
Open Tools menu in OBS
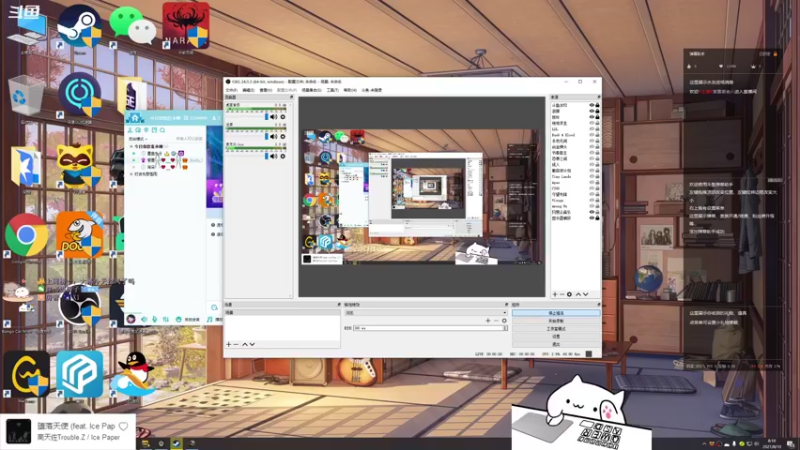coord(333,90)
